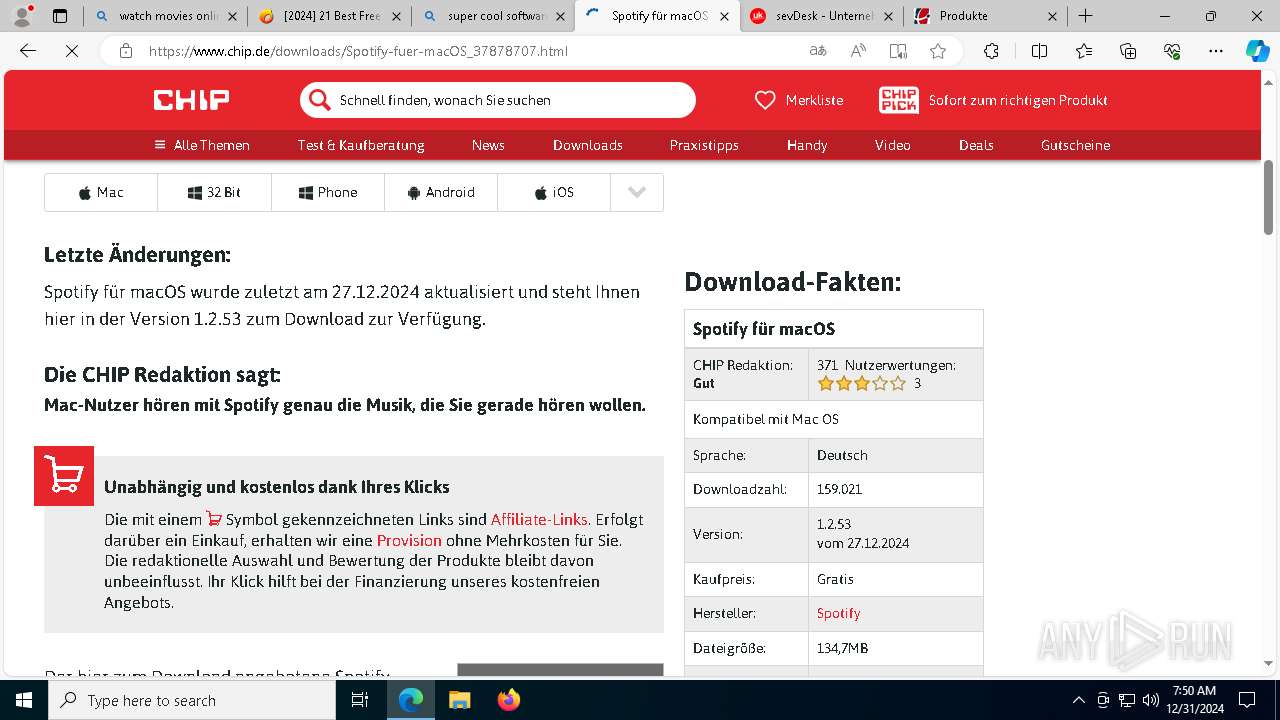Switch to 'watch movies online' tab
The height and width of the screenshot is (720, 1280).
tap(165, 16)
